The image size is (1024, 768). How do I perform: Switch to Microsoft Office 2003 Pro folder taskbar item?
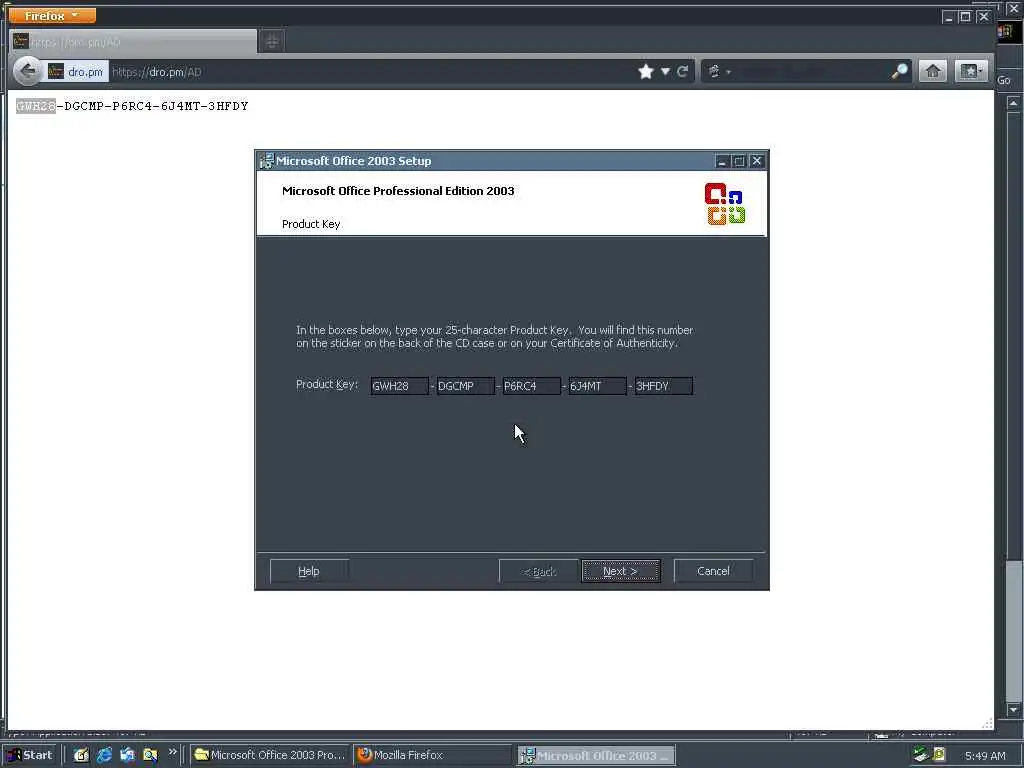pos(270,755)
